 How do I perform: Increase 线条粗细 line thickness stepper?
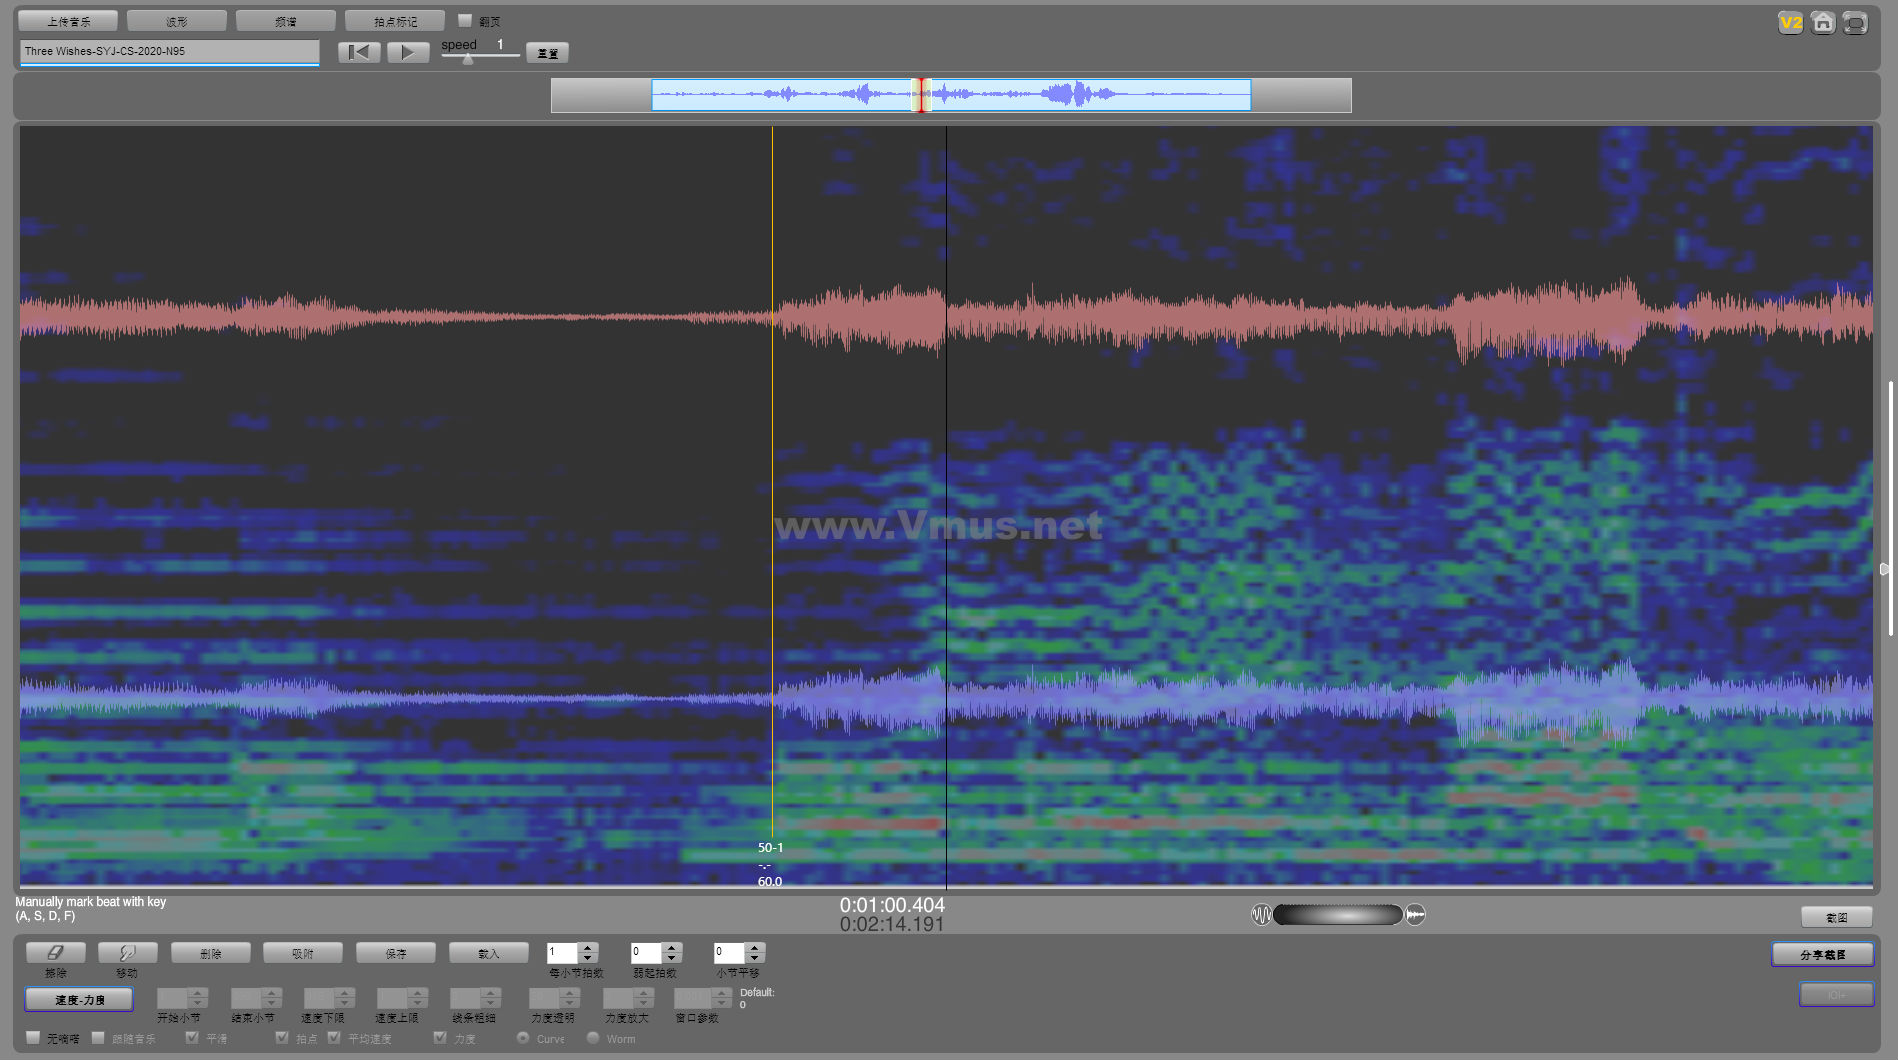[490, 993]
